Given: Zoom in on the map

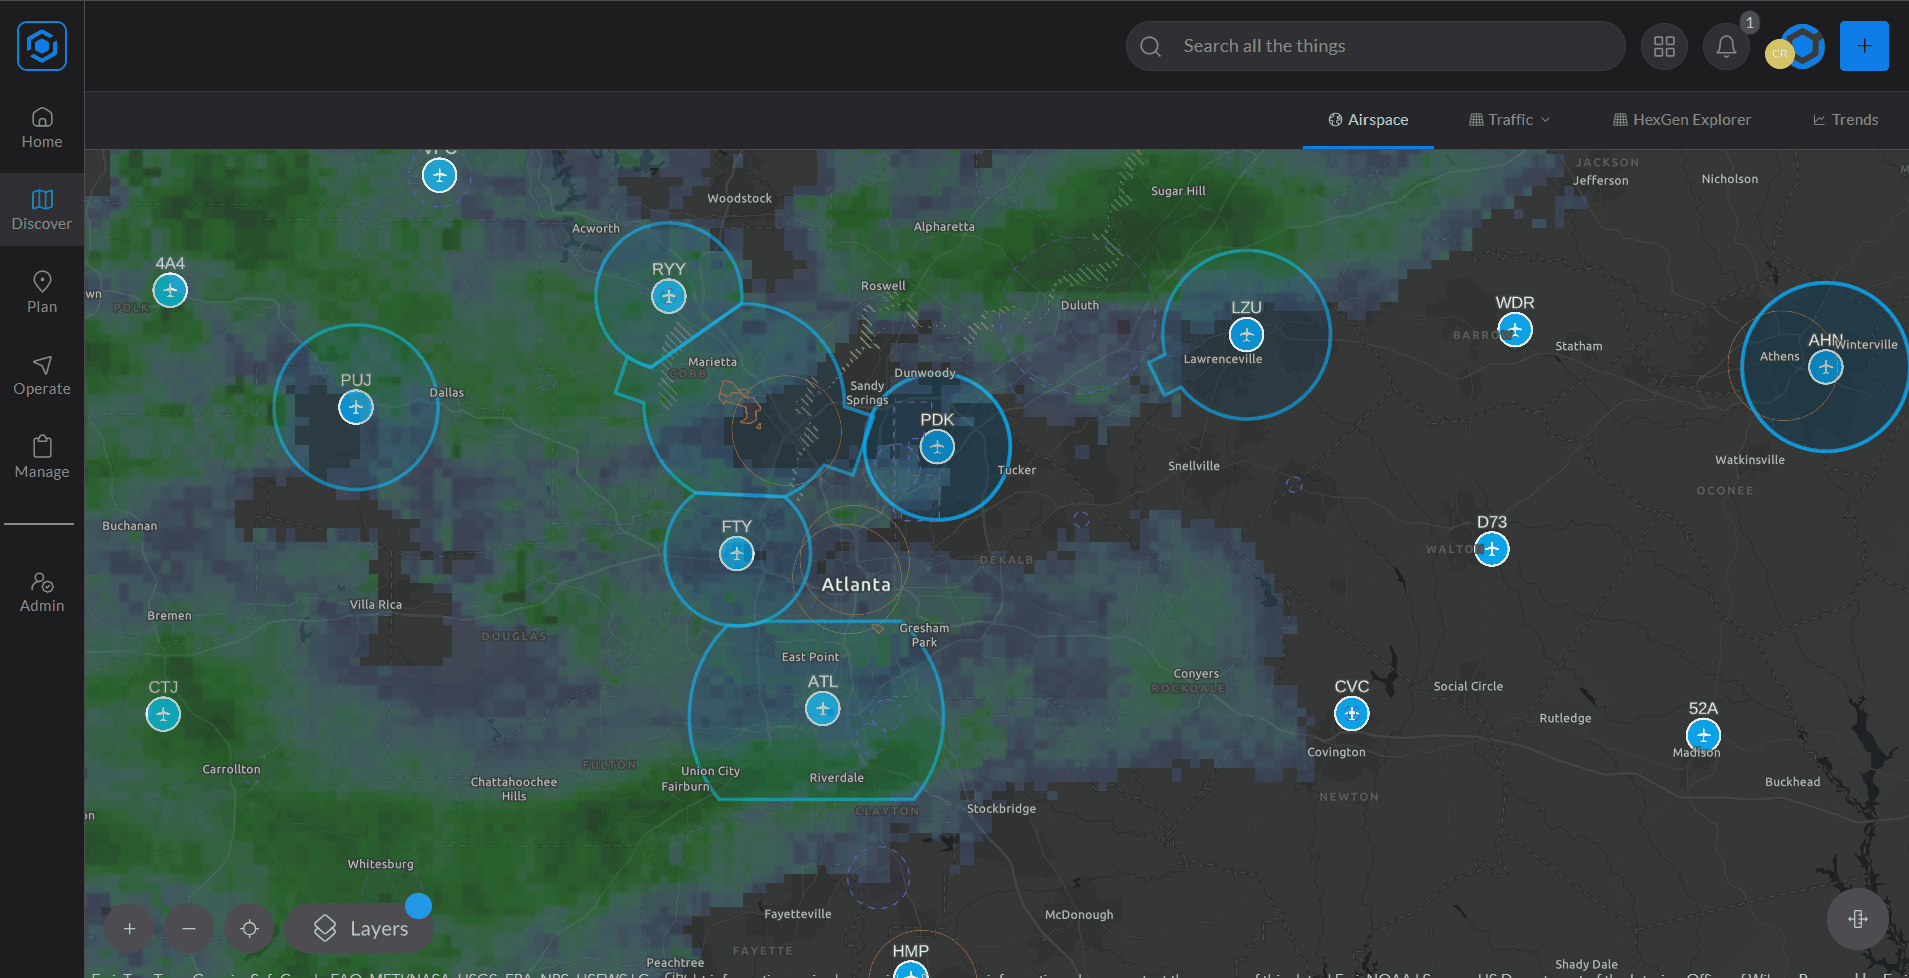Looking at the screenshot, I should click(x=129, y=929).
